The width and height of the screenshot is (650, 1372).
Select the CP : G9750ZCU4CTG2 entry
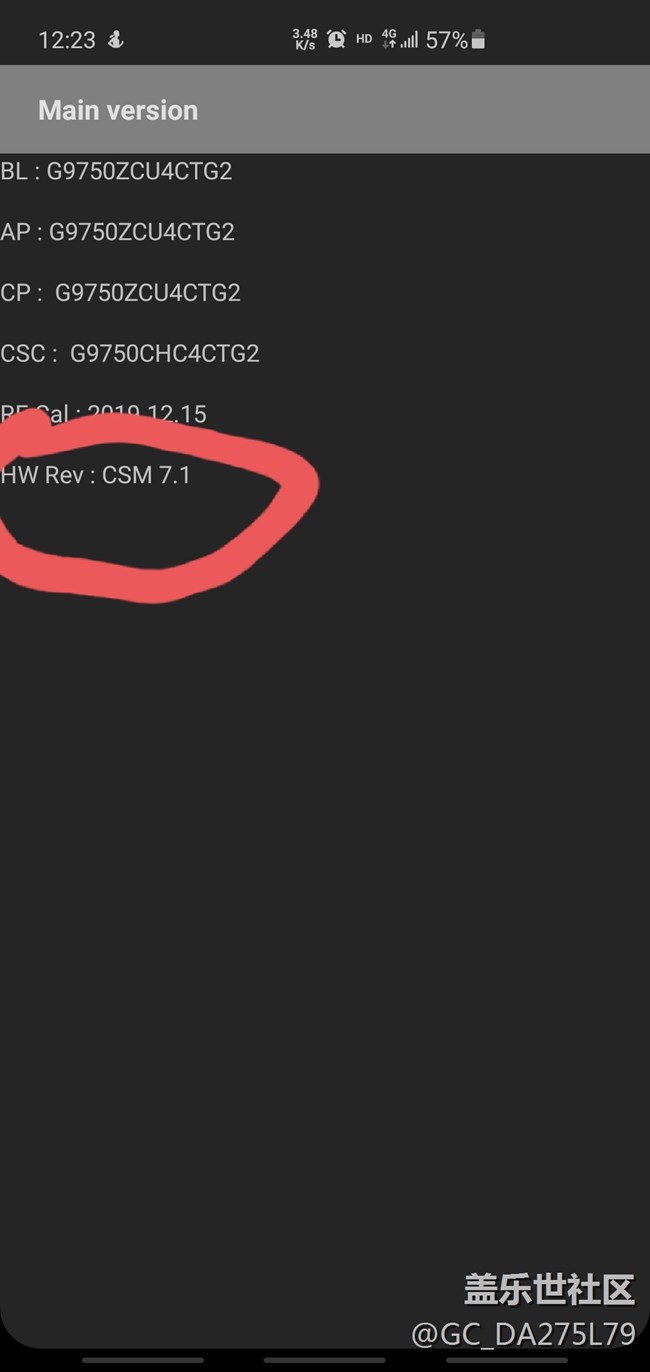tap(120, 293)
